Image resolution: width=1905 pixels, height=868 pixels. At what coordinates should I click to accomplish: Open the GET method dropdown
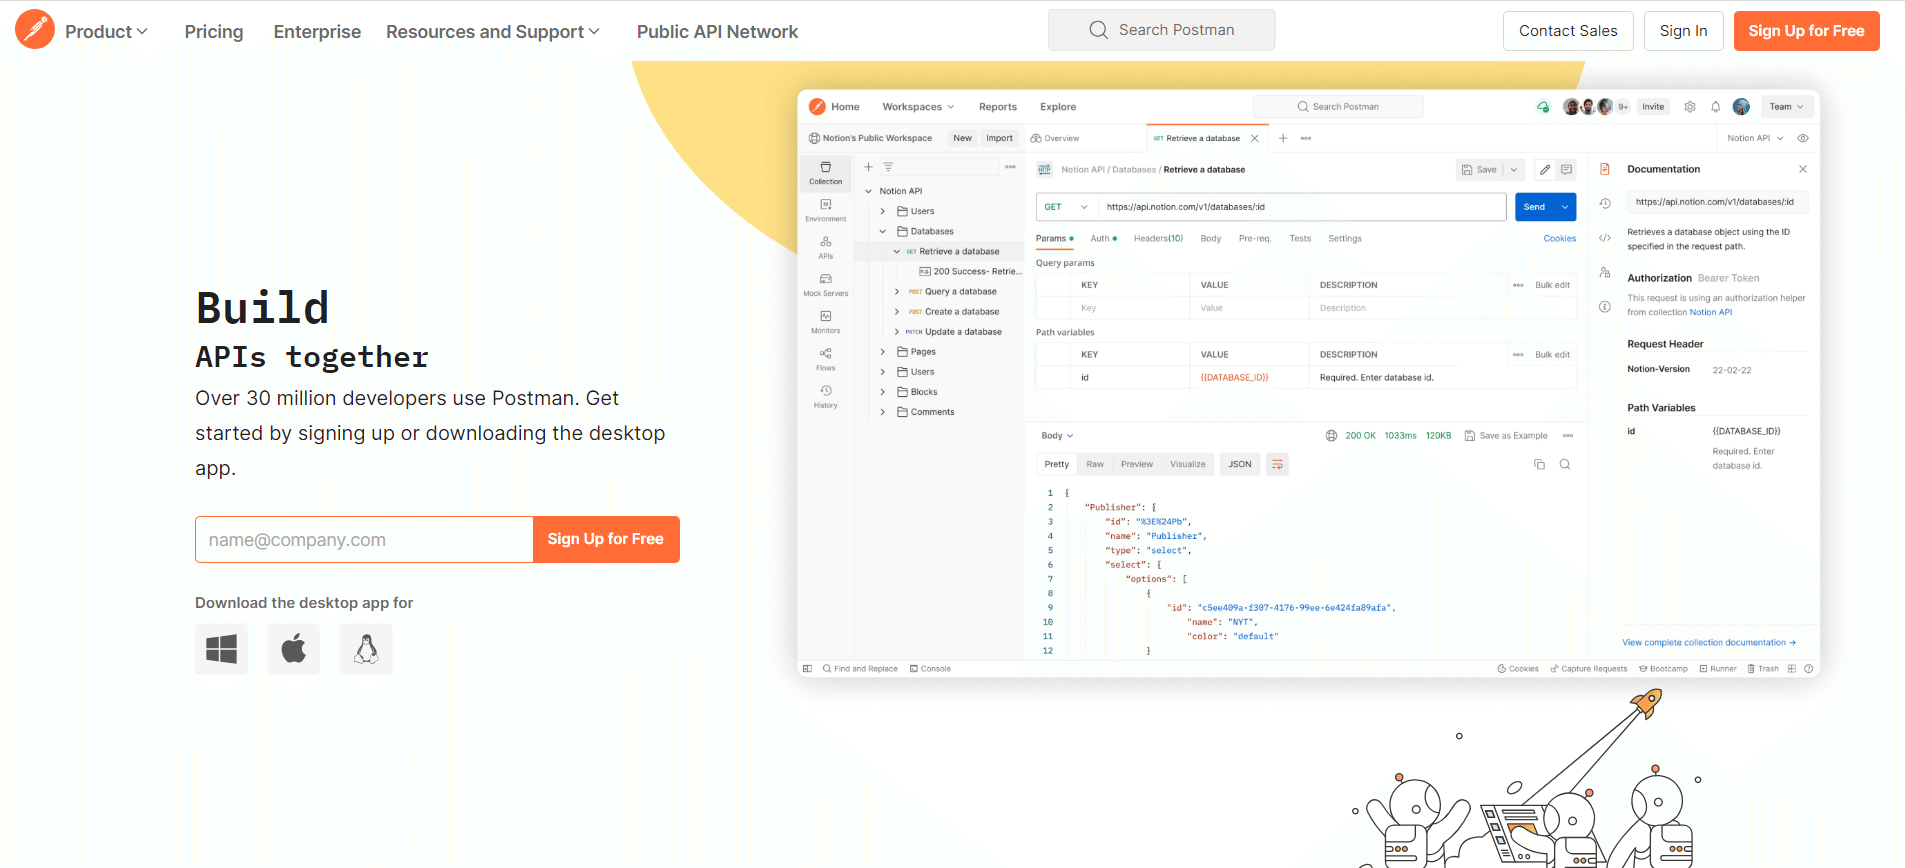tap(1067, 207)
